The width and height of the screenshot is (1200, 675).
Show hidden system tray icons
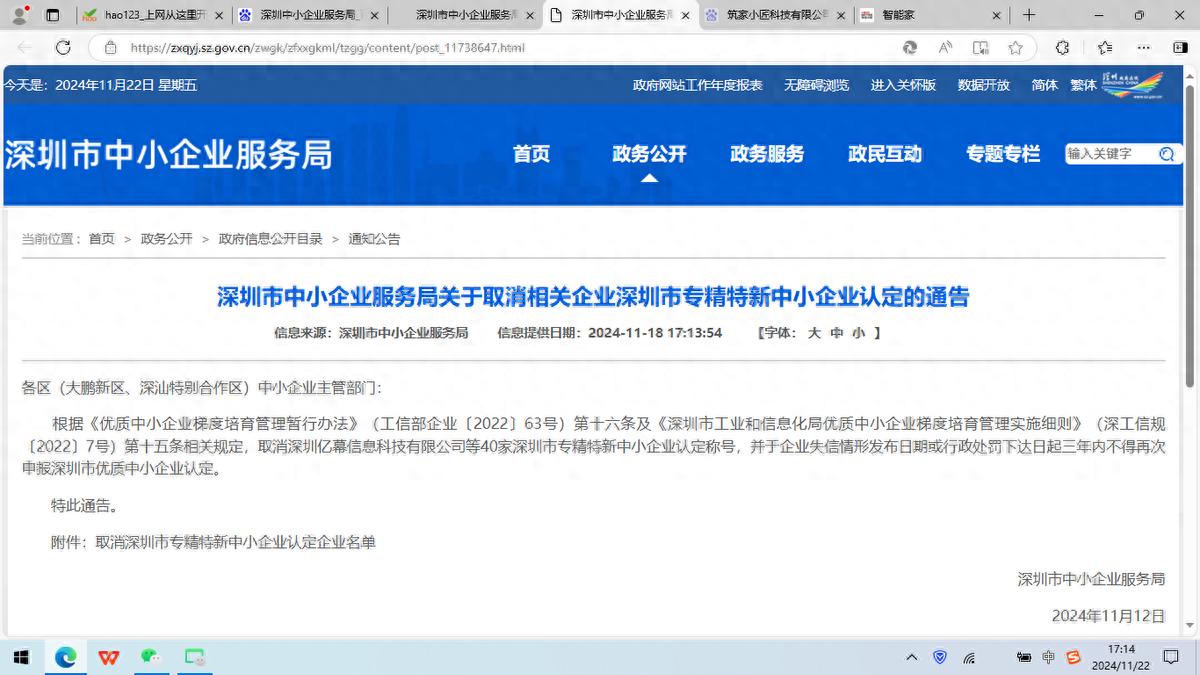click(911, 657)
